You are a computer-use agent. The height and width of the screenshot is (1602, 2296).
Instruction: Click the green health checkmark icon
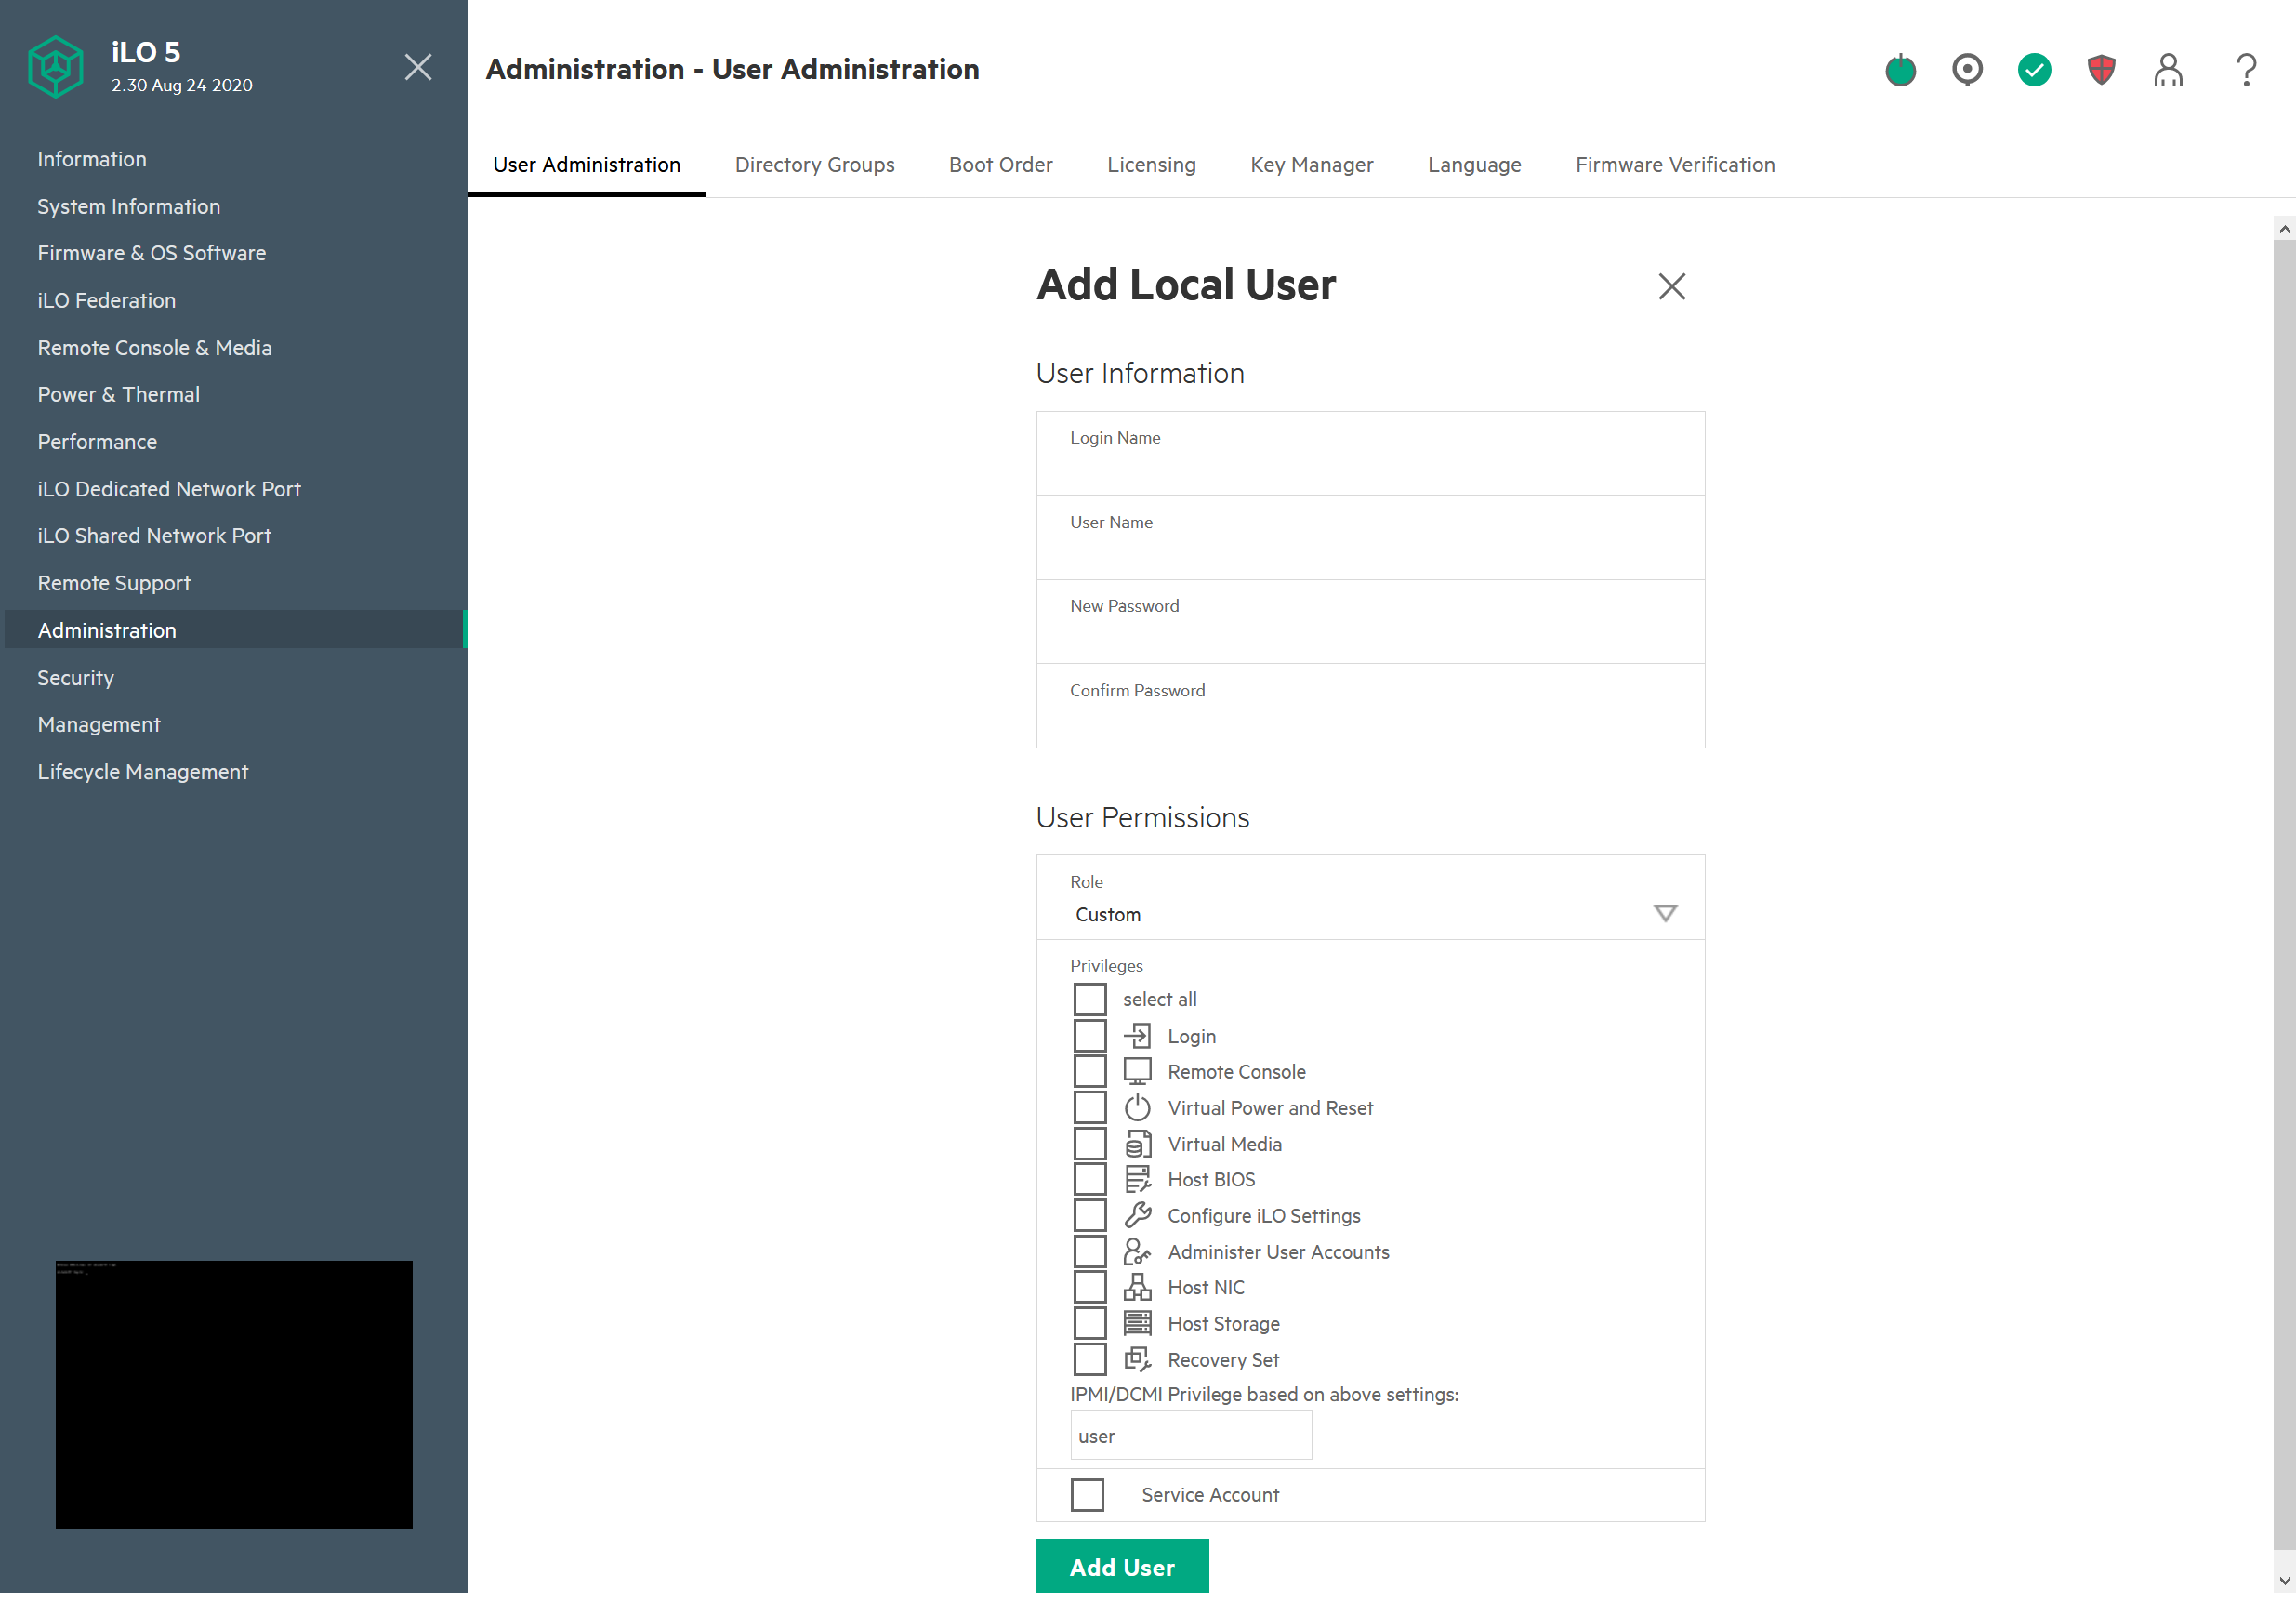(2034, 70)
